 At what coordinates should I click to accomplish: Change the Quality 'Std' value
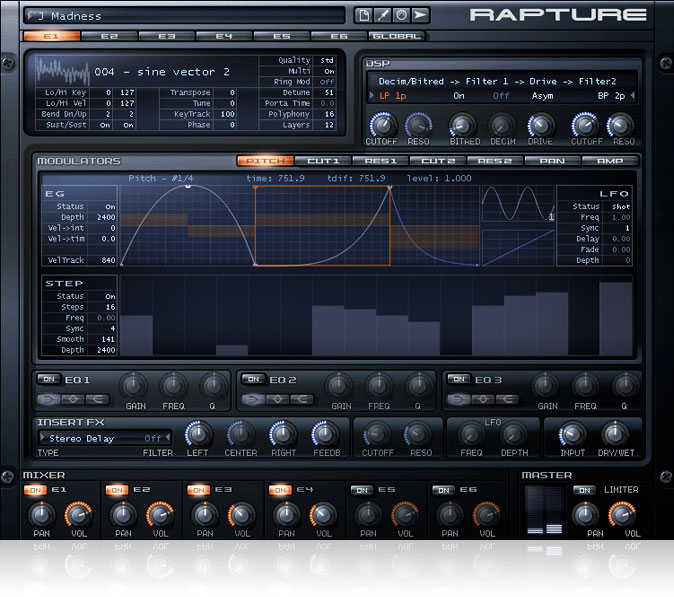tap(327, 61)
